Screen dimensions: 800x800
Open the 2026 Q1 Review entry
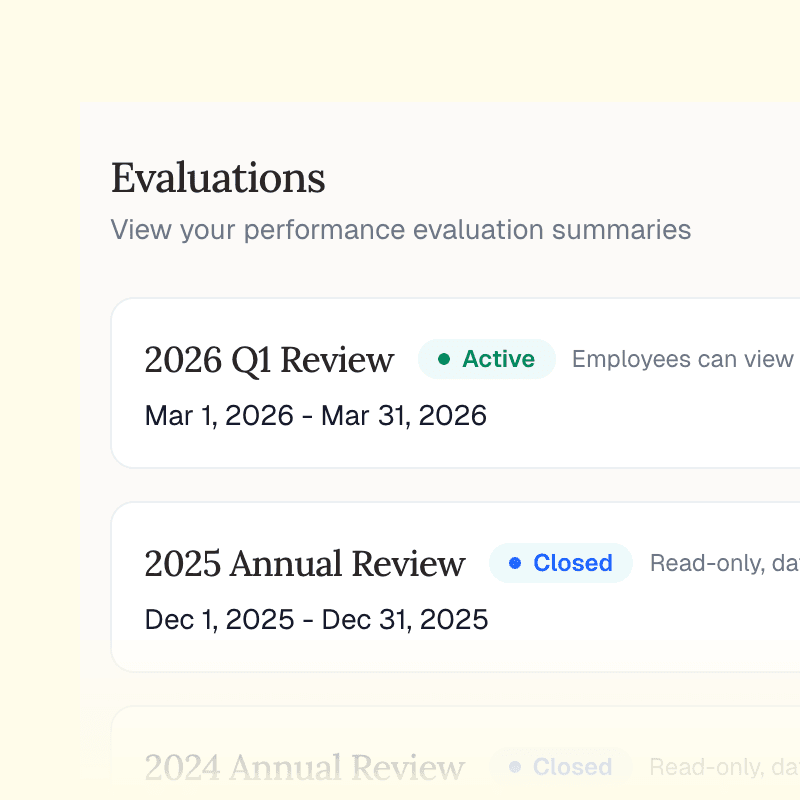[268, 359]
